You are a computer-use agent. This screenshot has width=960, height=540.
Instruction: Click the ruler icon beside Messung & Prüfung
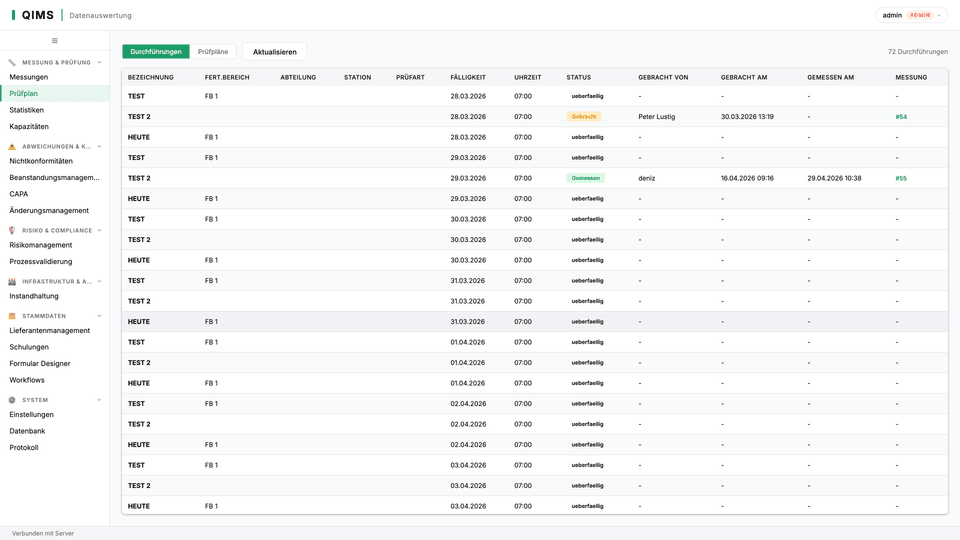12,62
